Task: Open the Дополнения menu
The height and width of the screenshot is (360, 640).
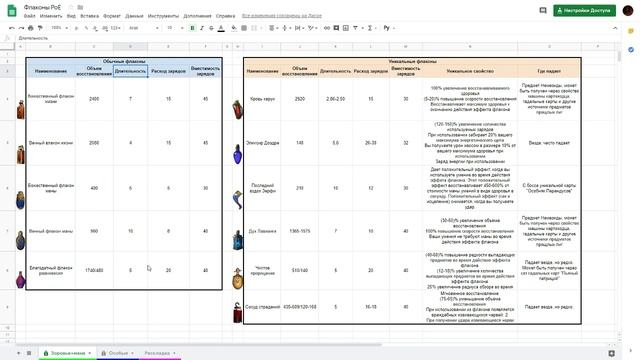Action: [x=197, y=16]
